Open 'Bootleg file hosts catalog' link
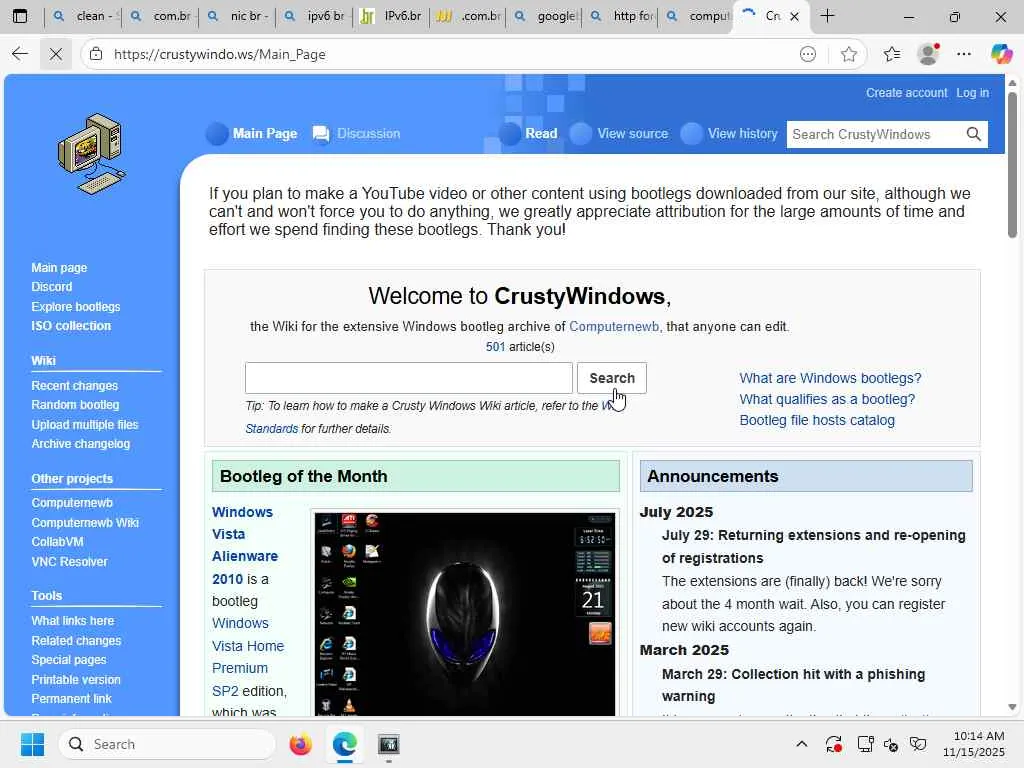This screenshot has width=1024, height=768. click(817, 420)
